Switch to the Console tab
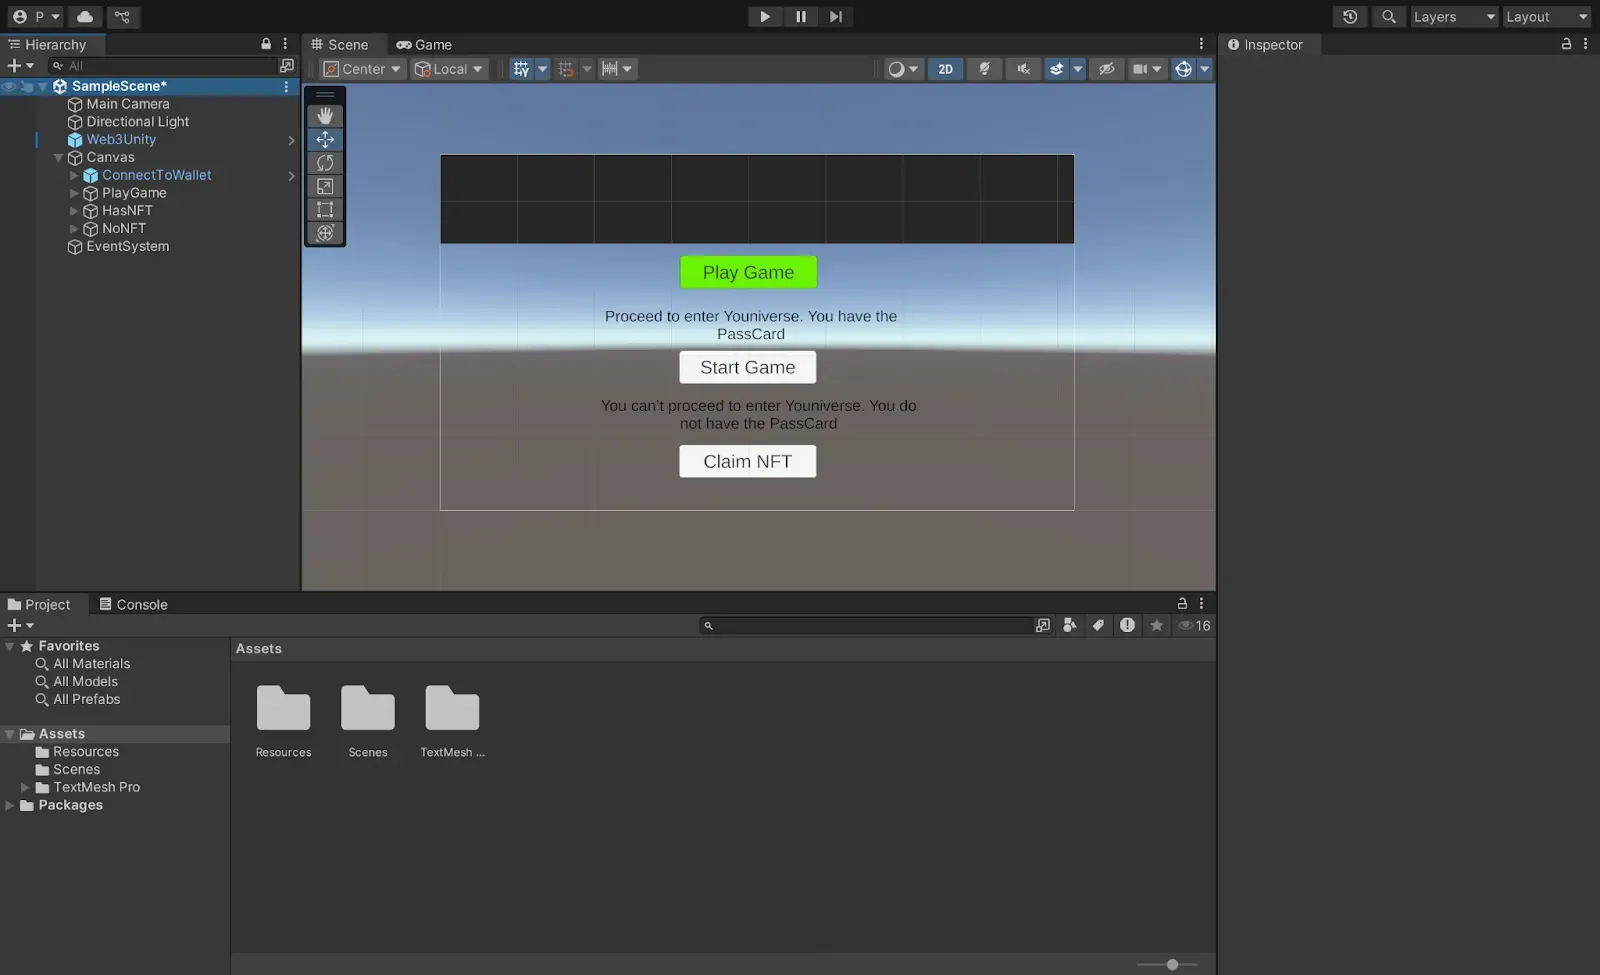This screenshot has height=975, width=1600. [x=133, y=604]
